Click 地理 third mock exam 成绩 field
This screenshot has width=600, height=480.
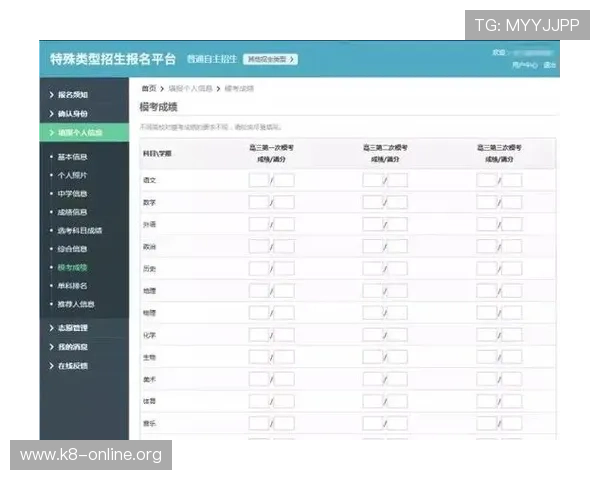[487, 291]
